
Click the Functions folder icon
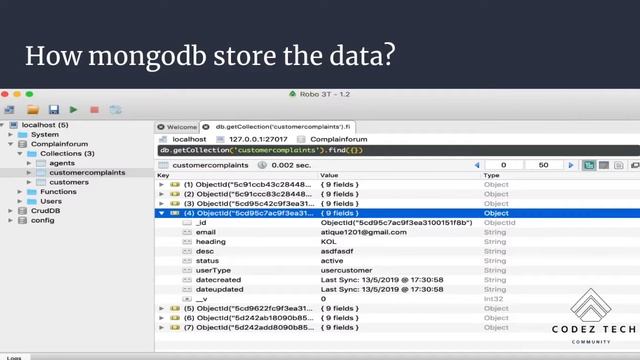[x=32, y=192]
